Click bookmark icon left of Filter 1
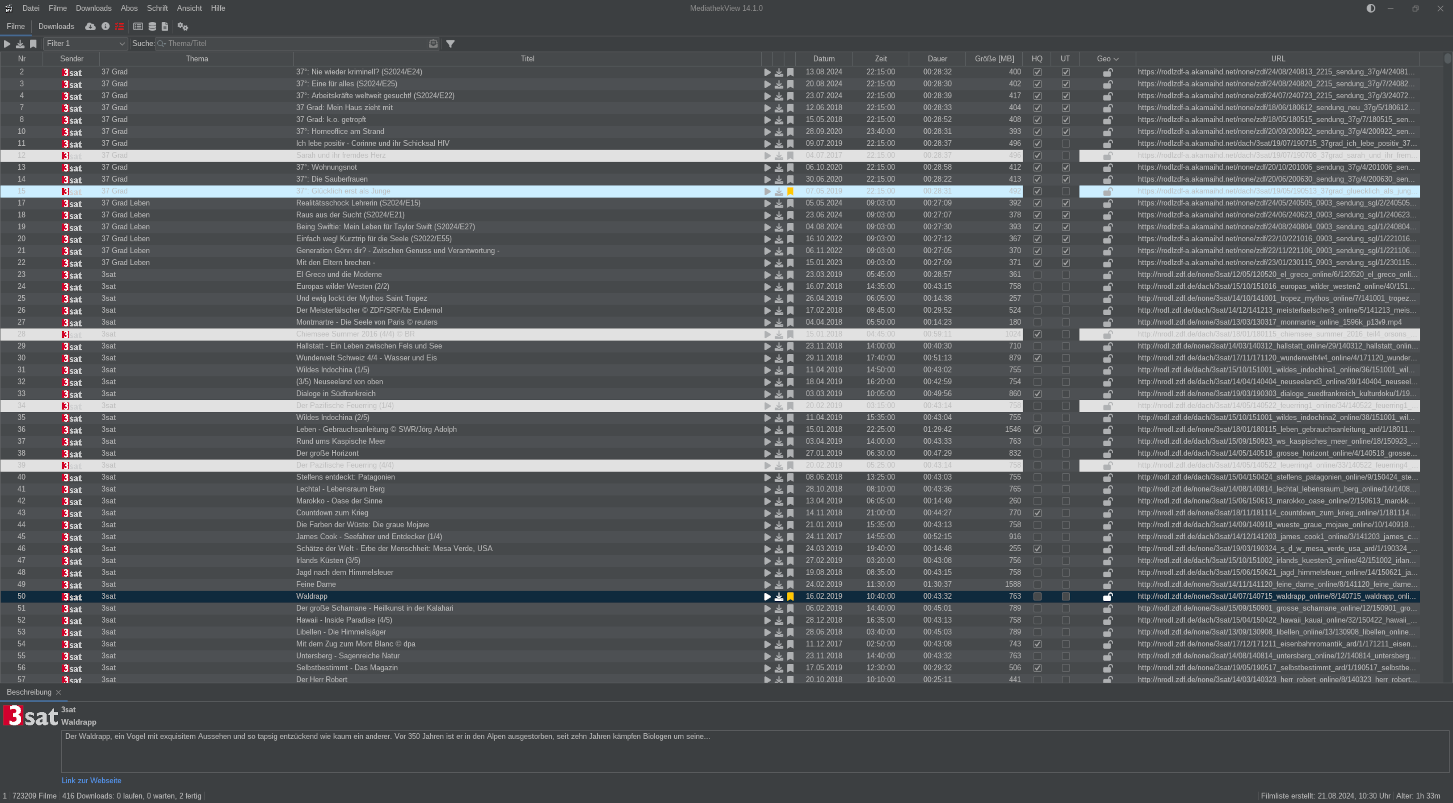Viewport: 1453px width, 803px height. click(33, 44)
